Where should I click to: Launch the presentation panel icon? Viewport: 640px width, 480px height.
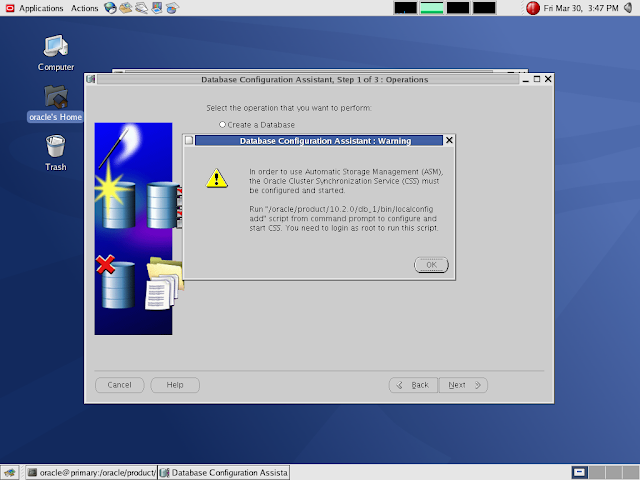point(157,8)
